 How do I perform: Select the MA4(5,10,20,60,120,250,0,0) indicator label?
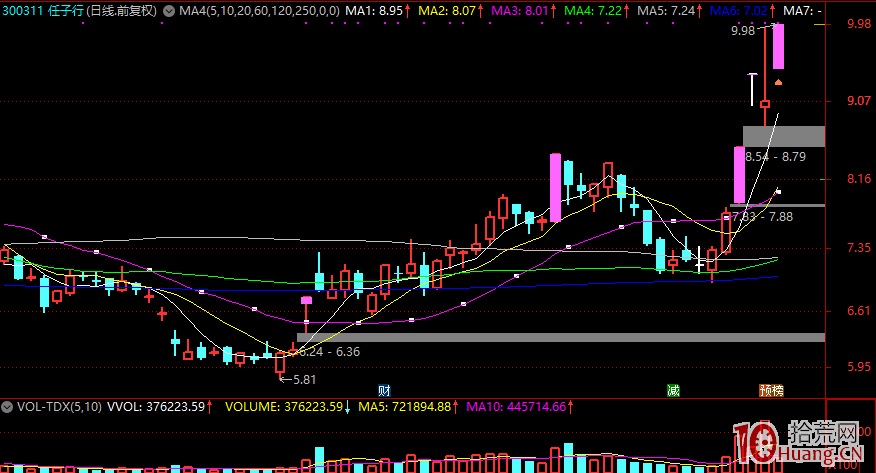coord(259,11)
